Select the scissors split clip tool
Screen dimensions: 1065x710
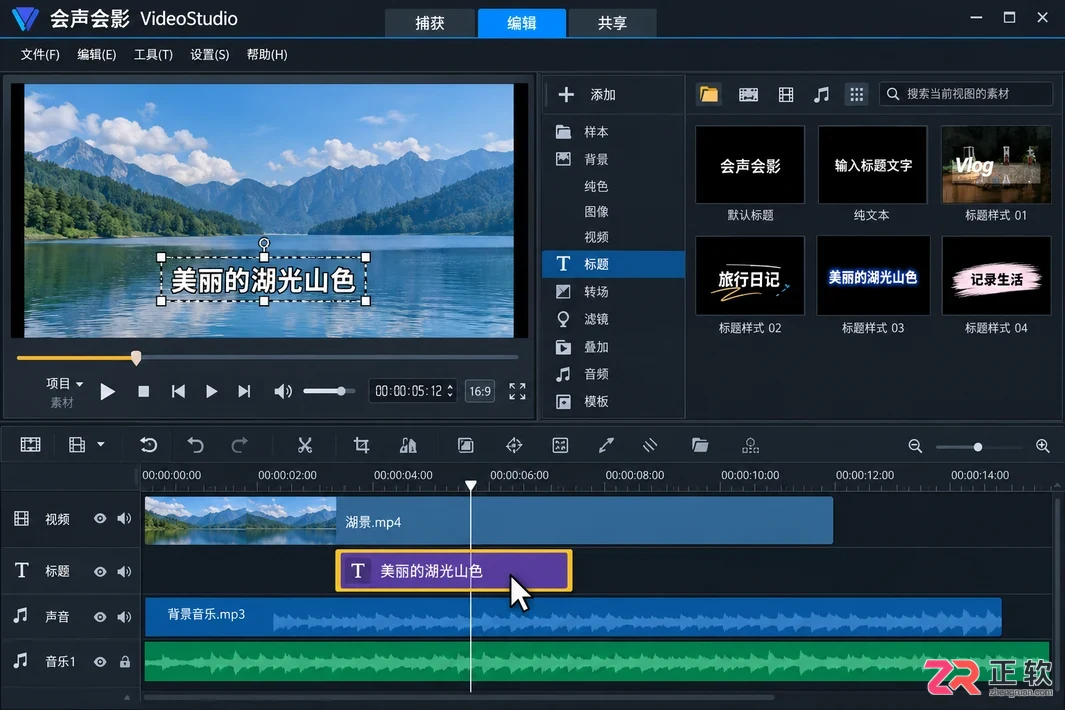(305, 445)
